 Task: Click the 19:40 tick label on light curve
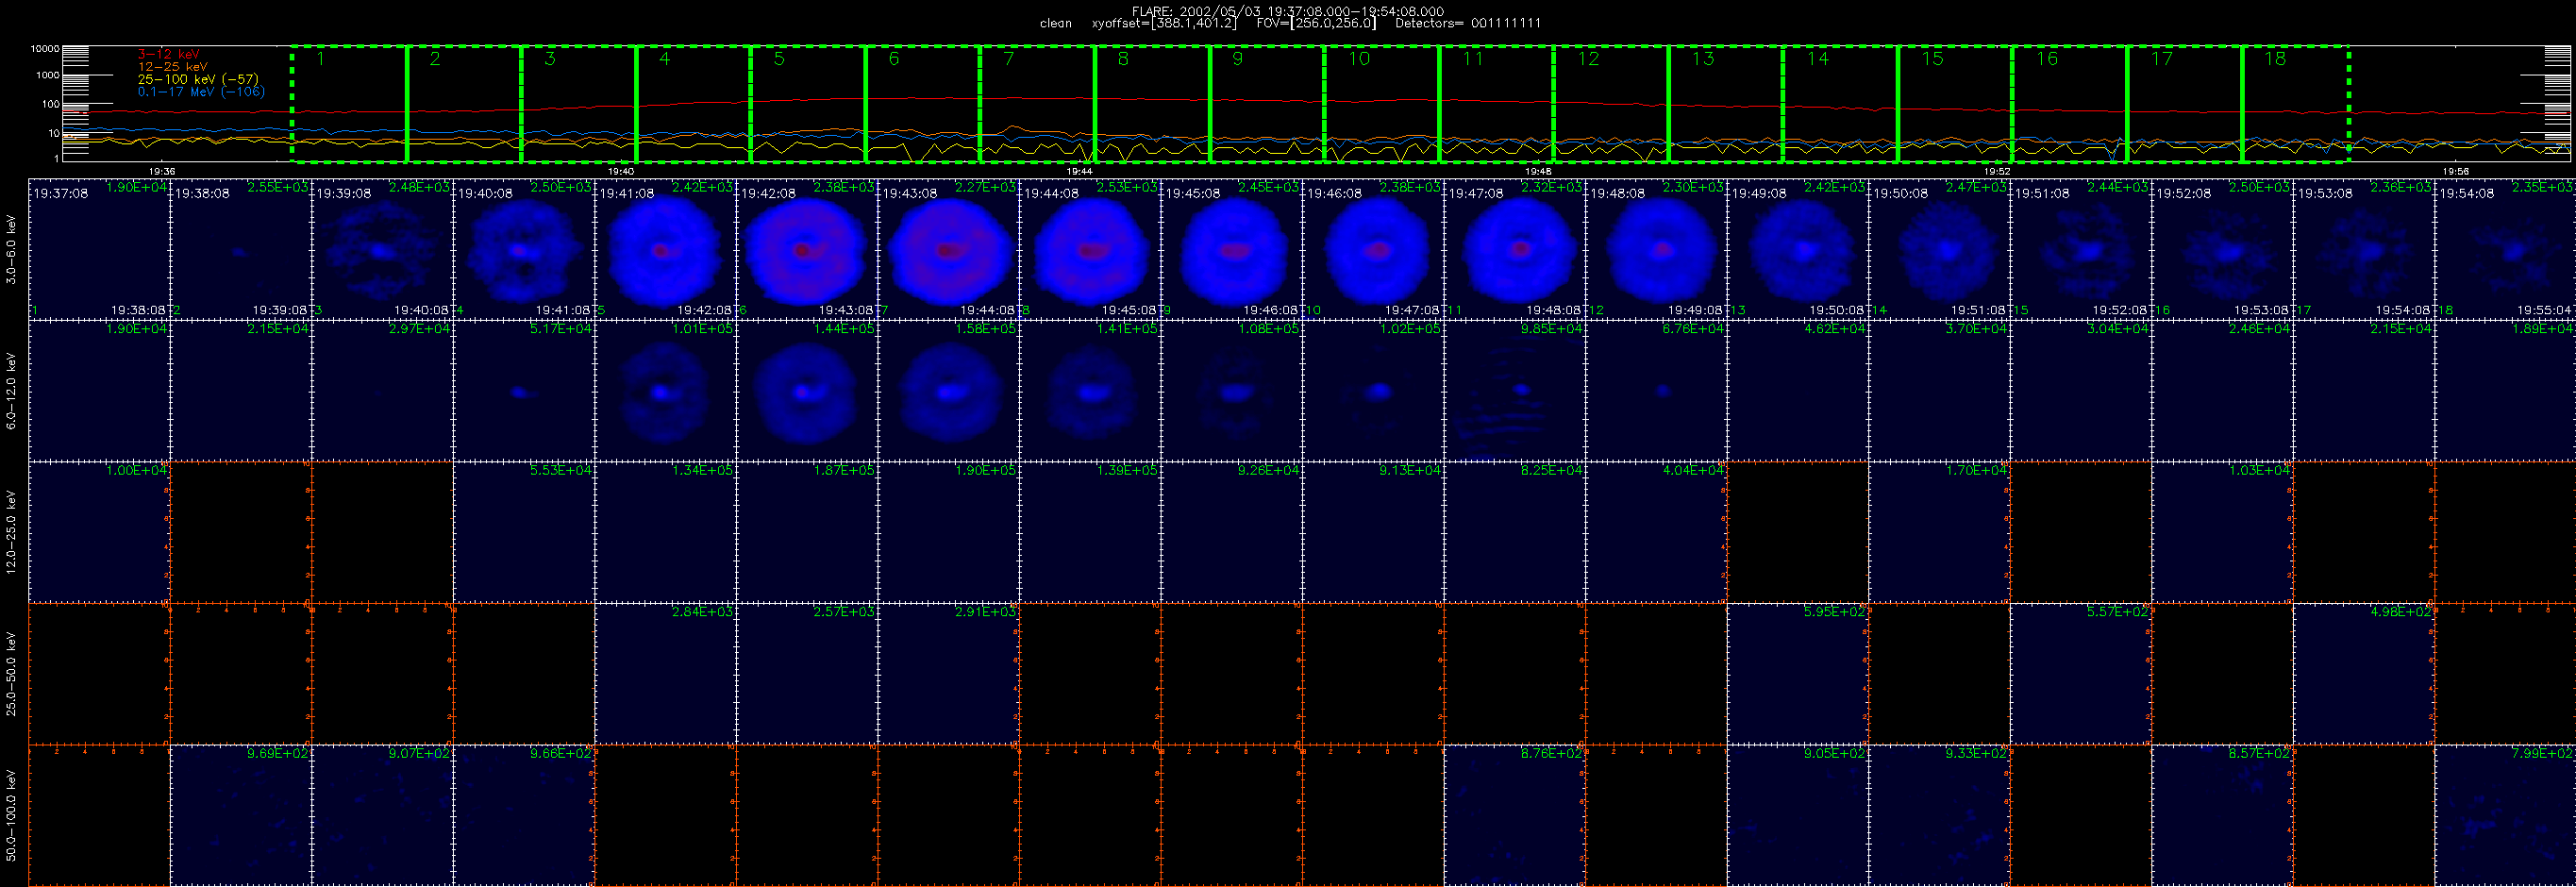pyautogui.click(x=620, y=171)
